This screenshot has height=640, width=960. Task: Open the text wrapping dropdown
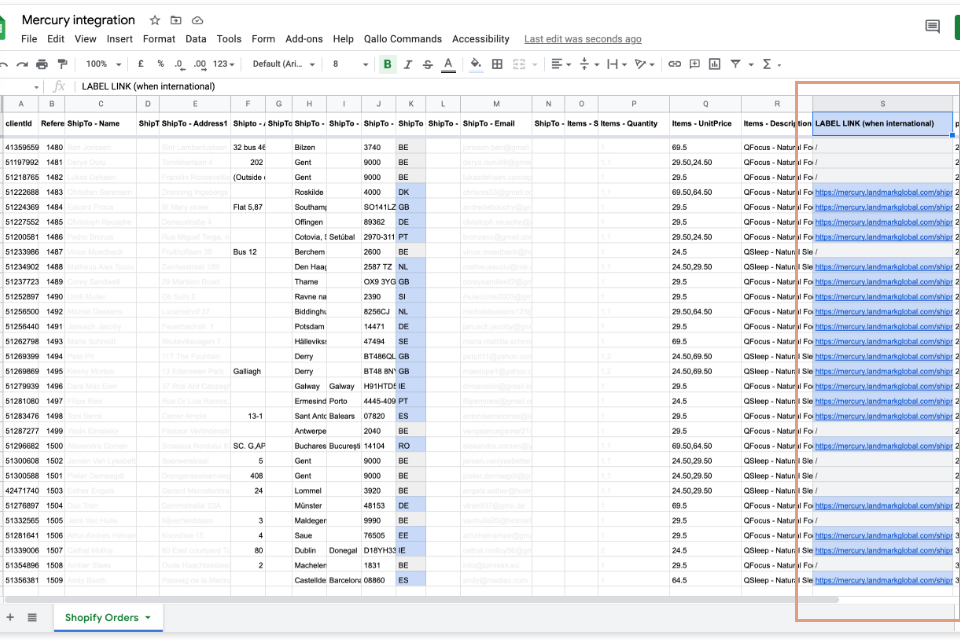tap(615, 64)
